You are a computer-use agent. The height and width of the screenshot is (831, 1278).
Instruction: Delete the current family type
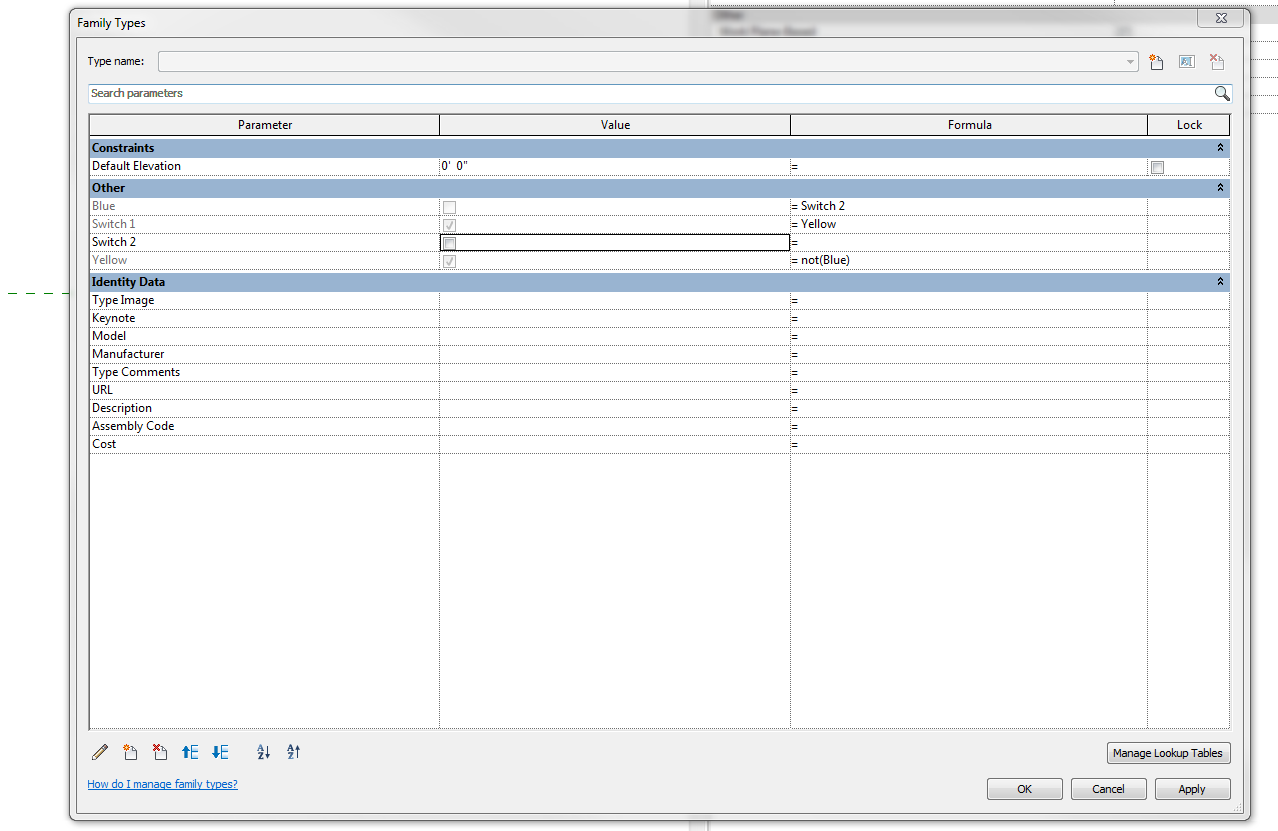[x=1216, y=61]
